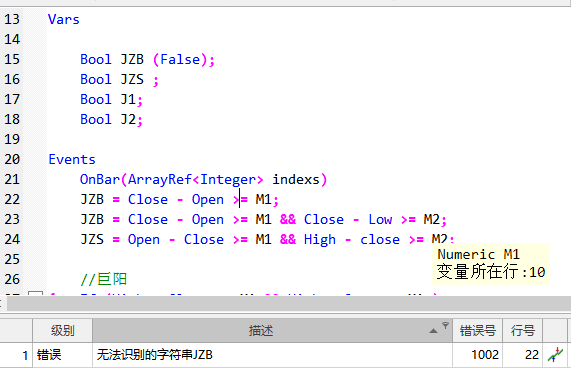This screenshot has height=392, width=571.
Task: Click the horizontal scrollbar below the code editor
Action: [288, 303]
